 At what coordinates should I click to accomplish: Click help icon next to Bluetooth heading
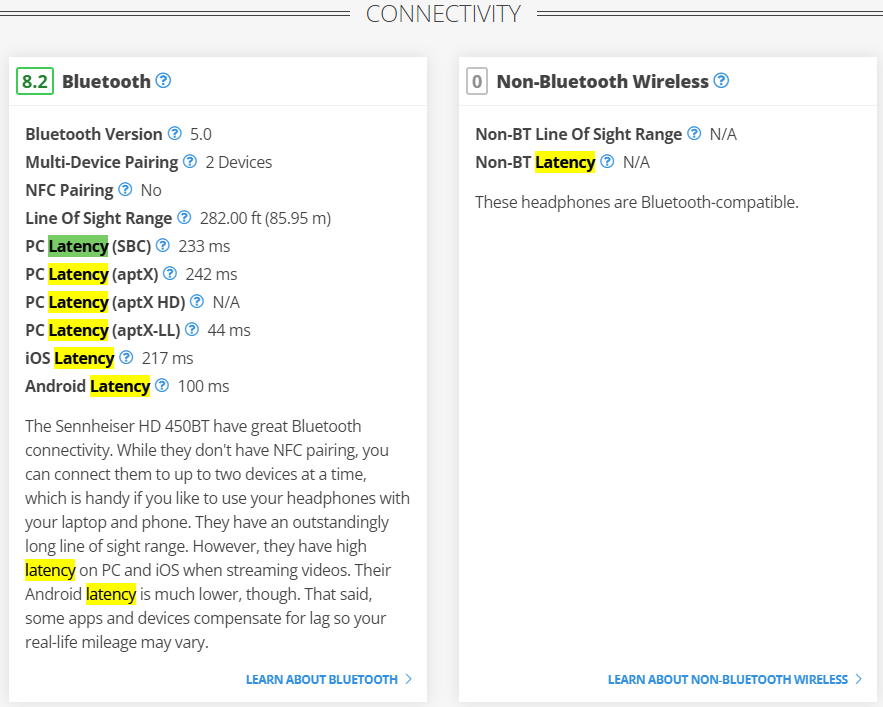(163, 81)
